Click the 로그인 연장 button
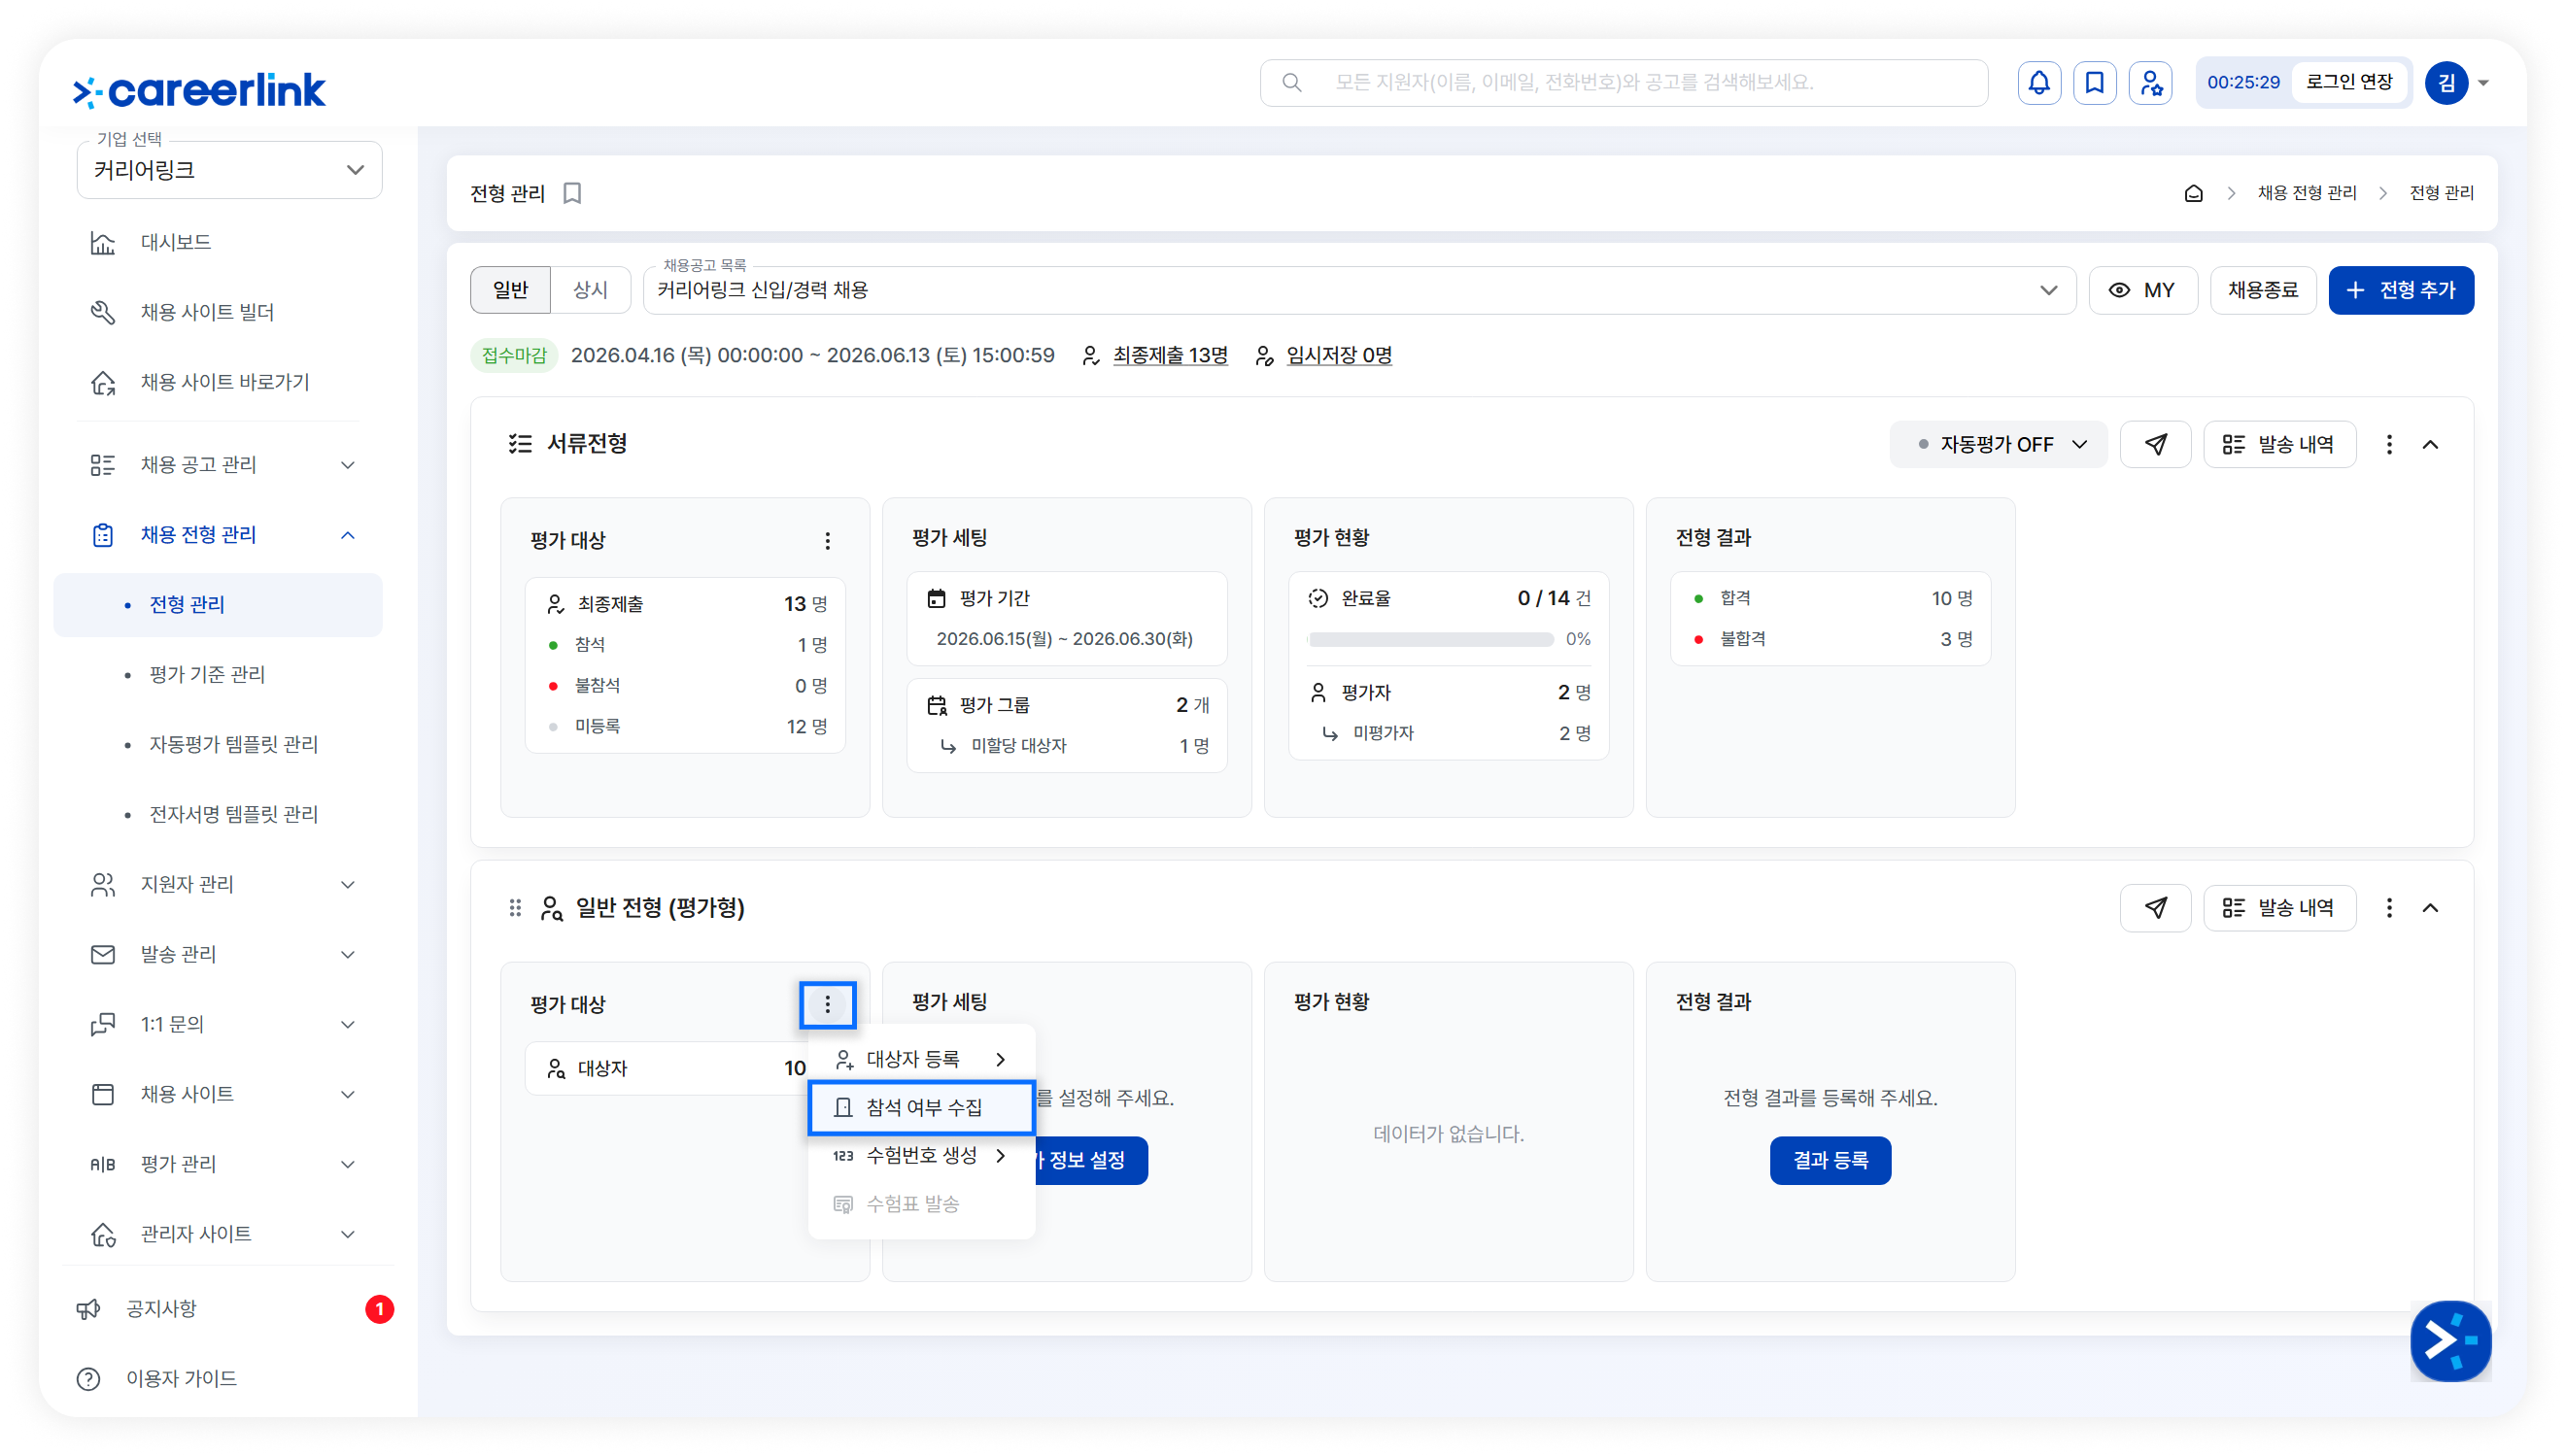2566x1456 pixels. pyautogui.click(x=2348, y=83)
